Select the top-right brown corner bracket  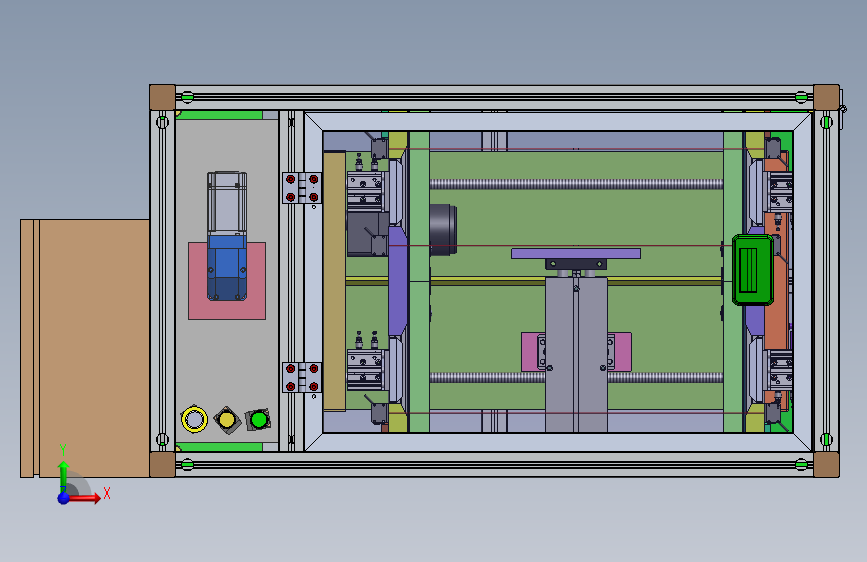coord(826,97)
